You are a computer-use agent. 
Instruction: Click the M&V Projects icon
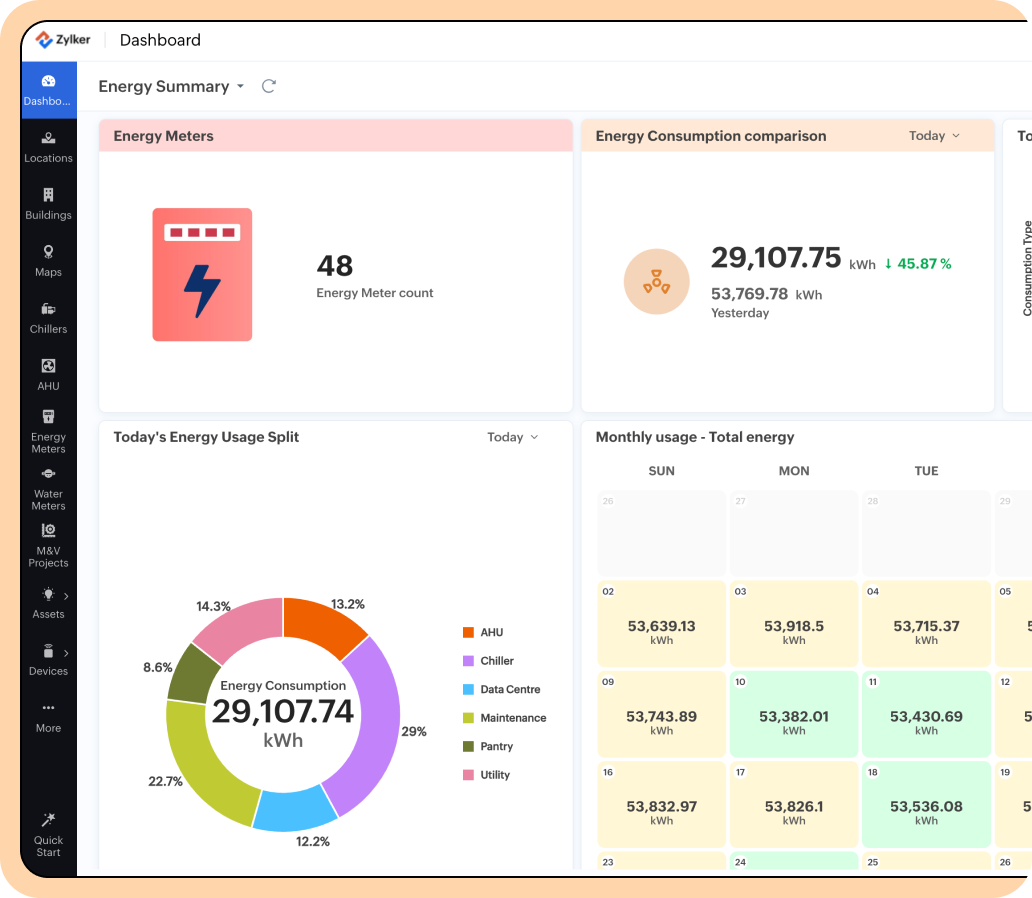click(48, 546)
